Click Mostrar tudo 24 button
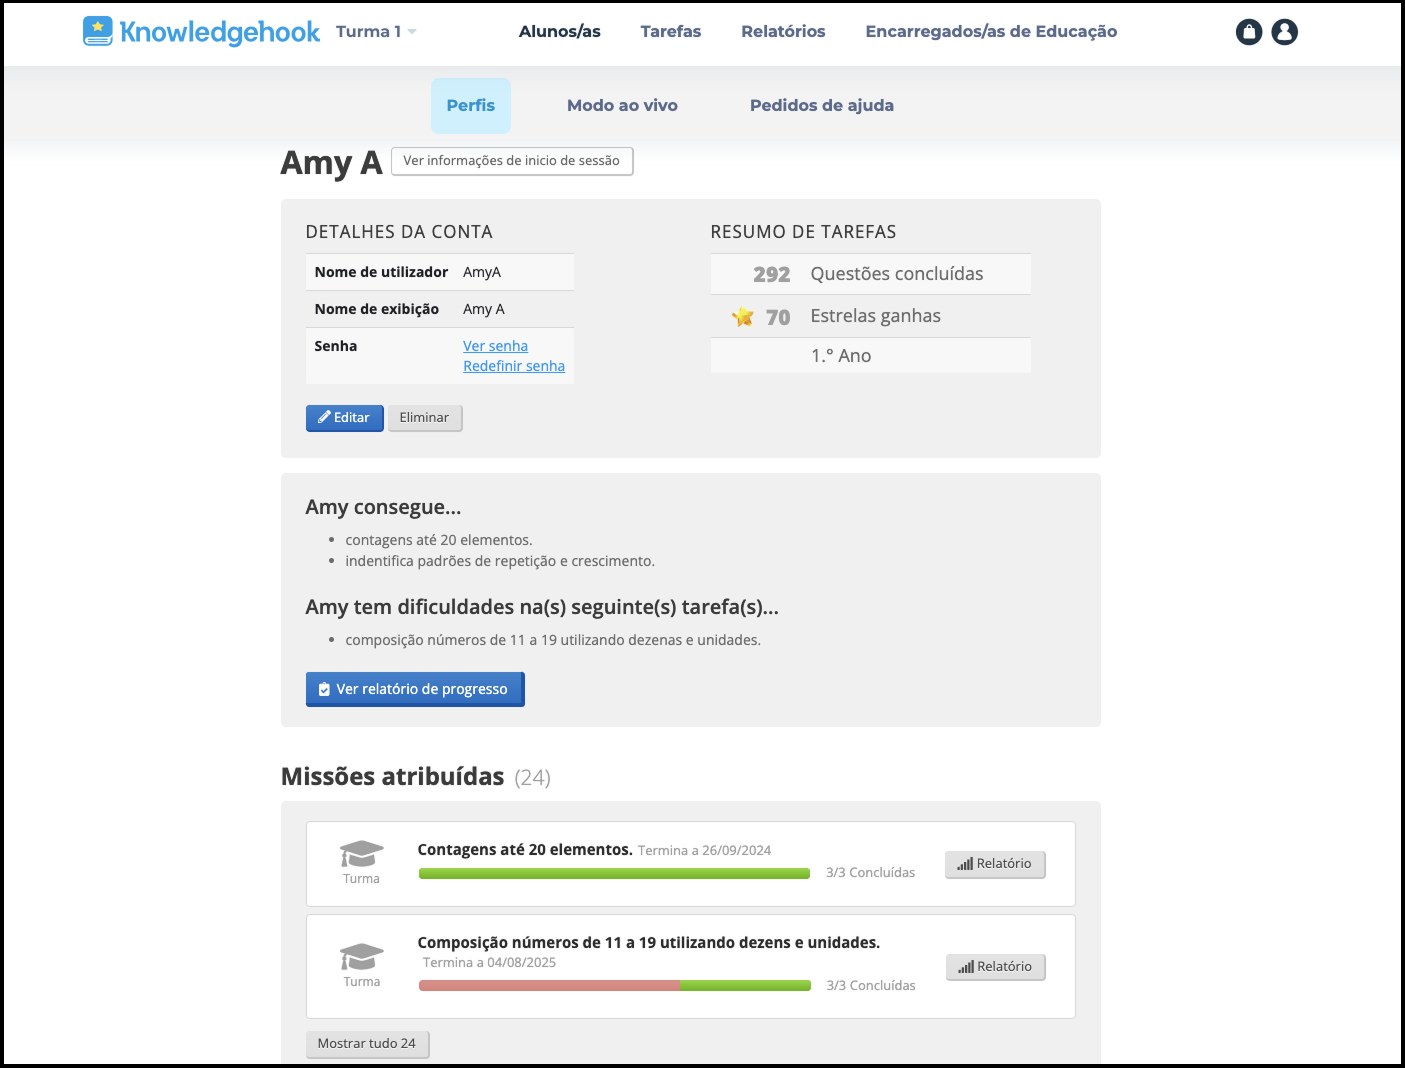This screenshot has width=1405, height=1068. (x=367, y=1044)
